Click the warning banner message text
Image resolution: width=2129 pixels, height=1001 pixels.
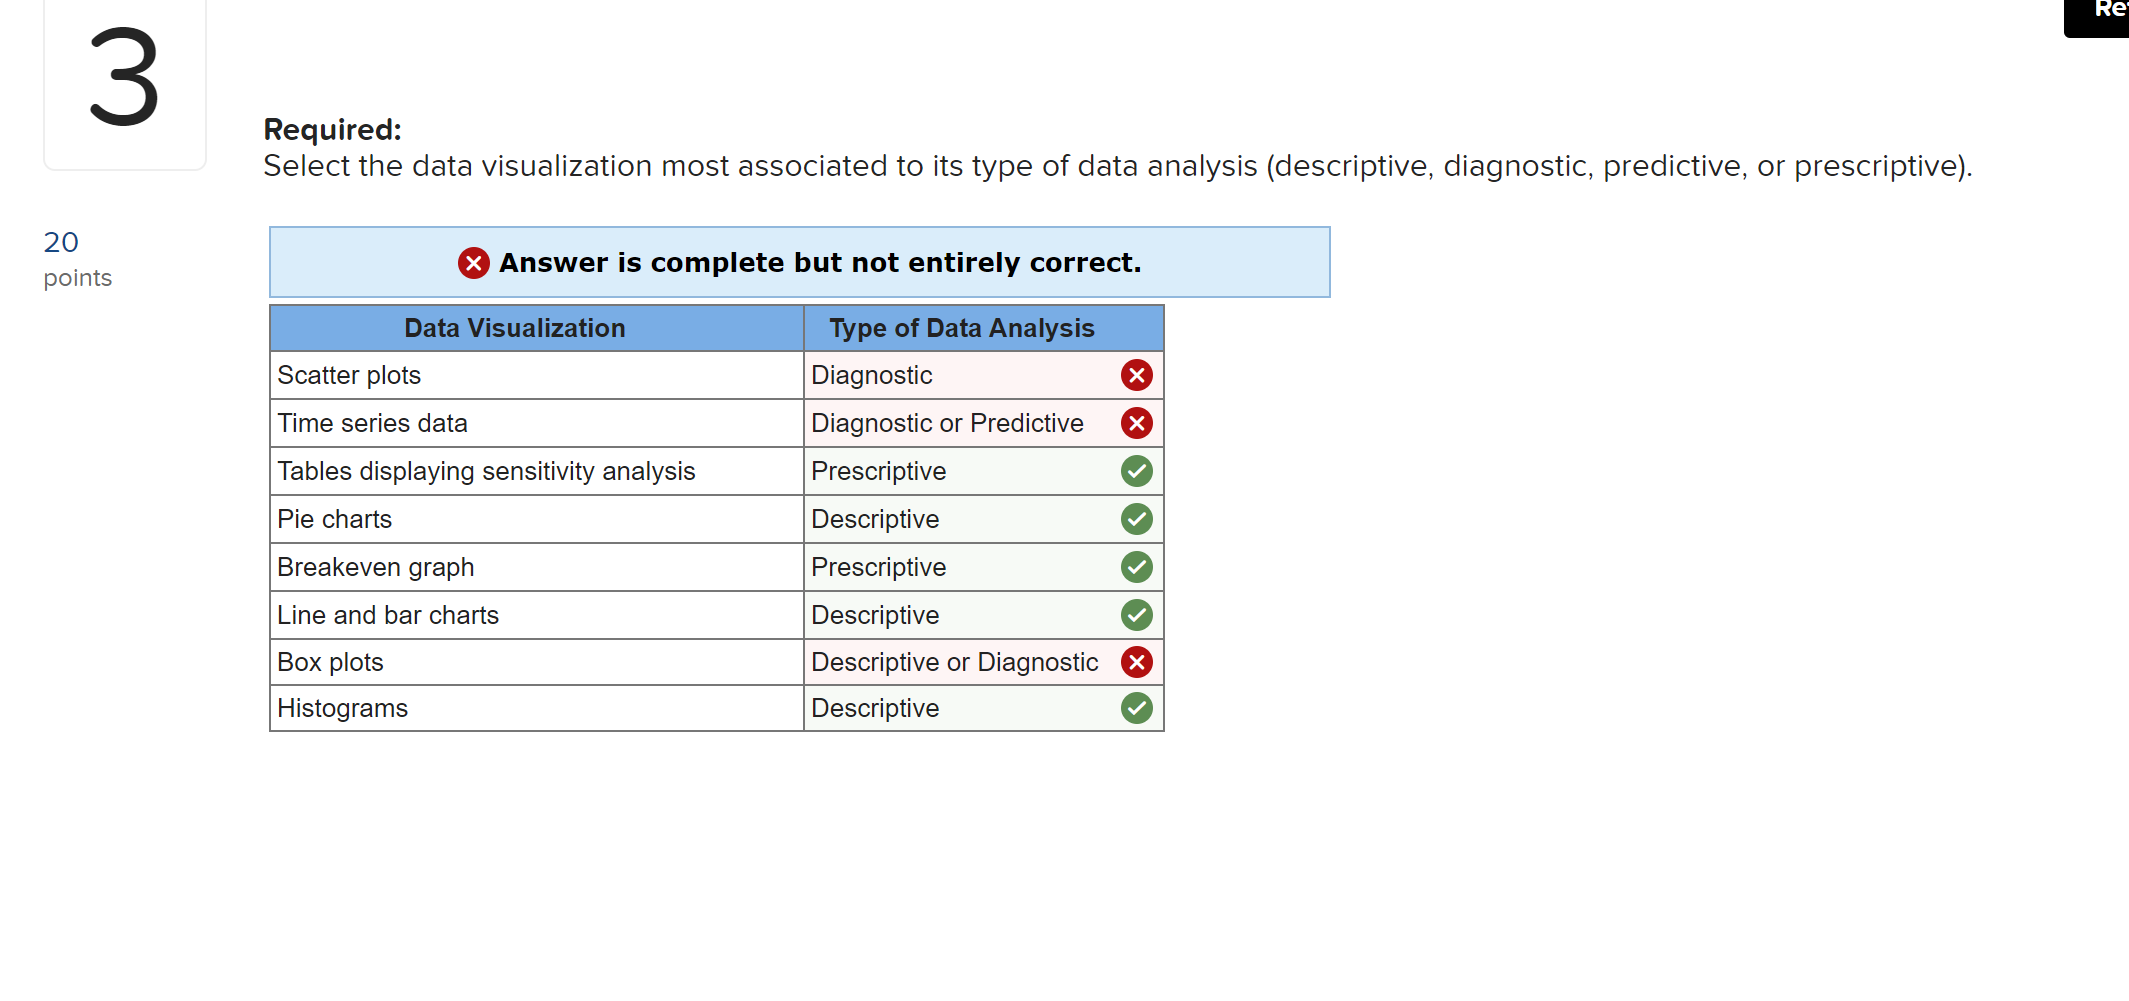tap(820, 263)
